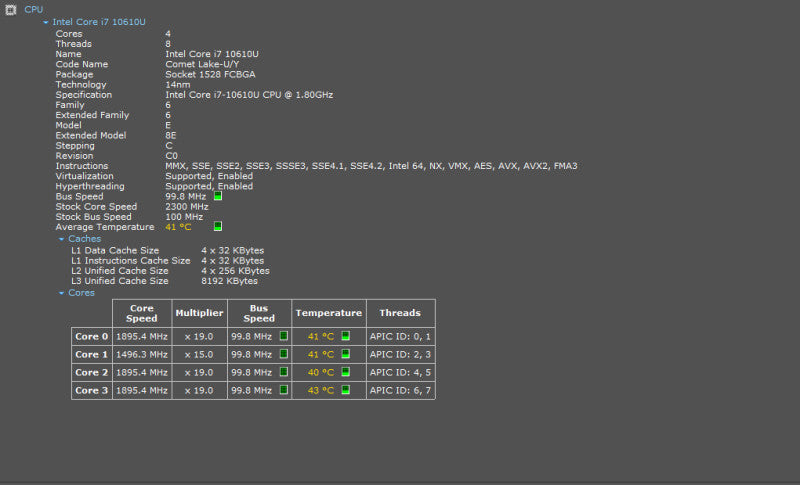Click the 2300 MHz stock core speed
Viewport: 800px width, 485px height.
click(x=187, y=207)
